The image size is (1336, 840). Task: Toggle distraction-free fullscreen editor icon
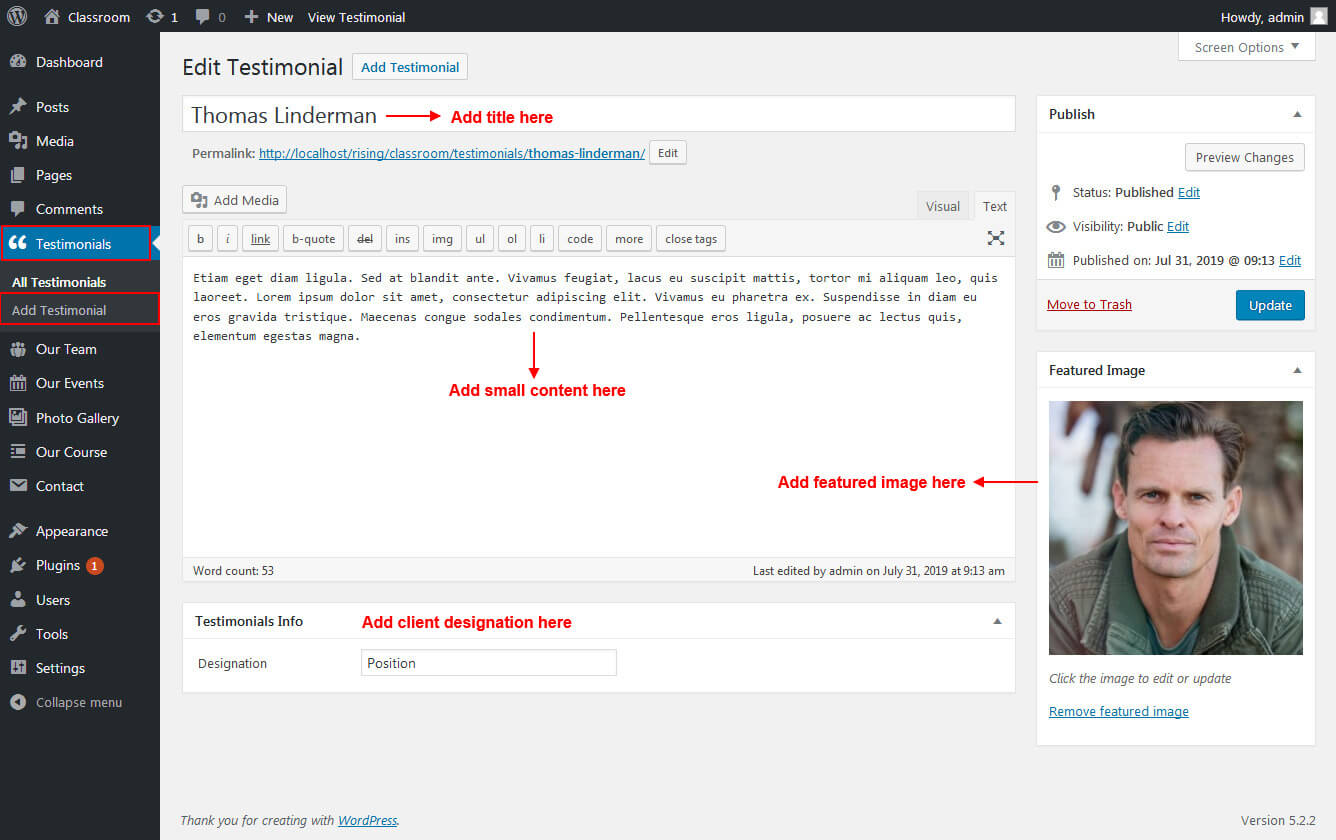click(995, 238)
